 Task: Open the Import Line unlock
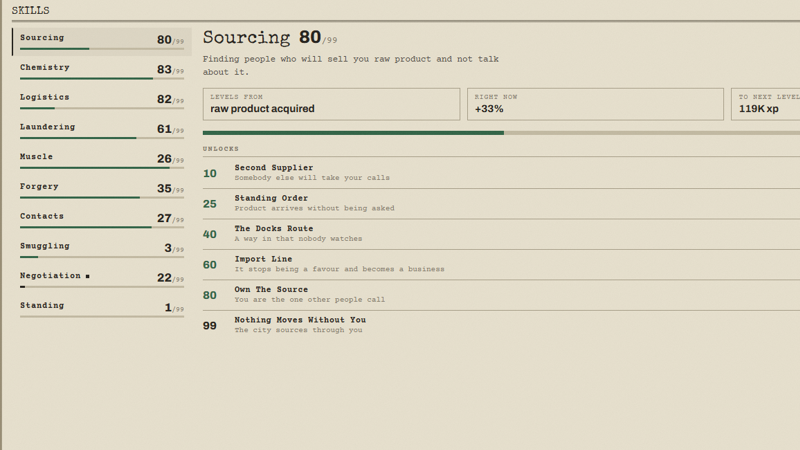pyautogui.click(x=501, y=264)
